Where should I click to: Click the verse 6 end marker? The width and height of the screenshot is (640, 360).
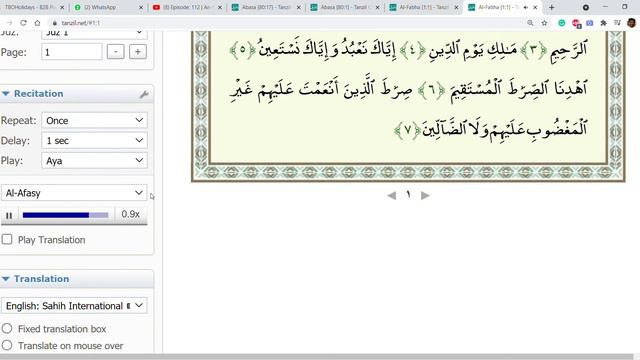click(431, 90)
